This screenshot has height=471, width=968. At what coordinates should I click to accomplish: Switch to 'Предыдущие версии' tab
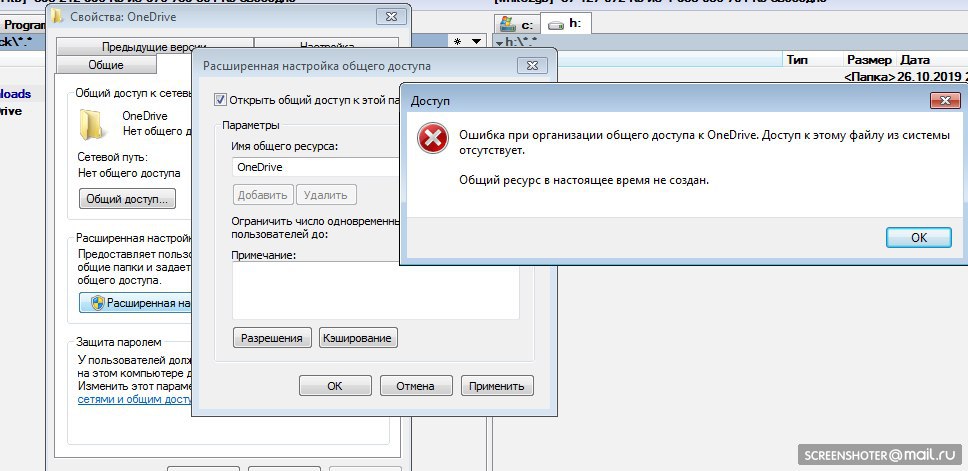(154, 47)
